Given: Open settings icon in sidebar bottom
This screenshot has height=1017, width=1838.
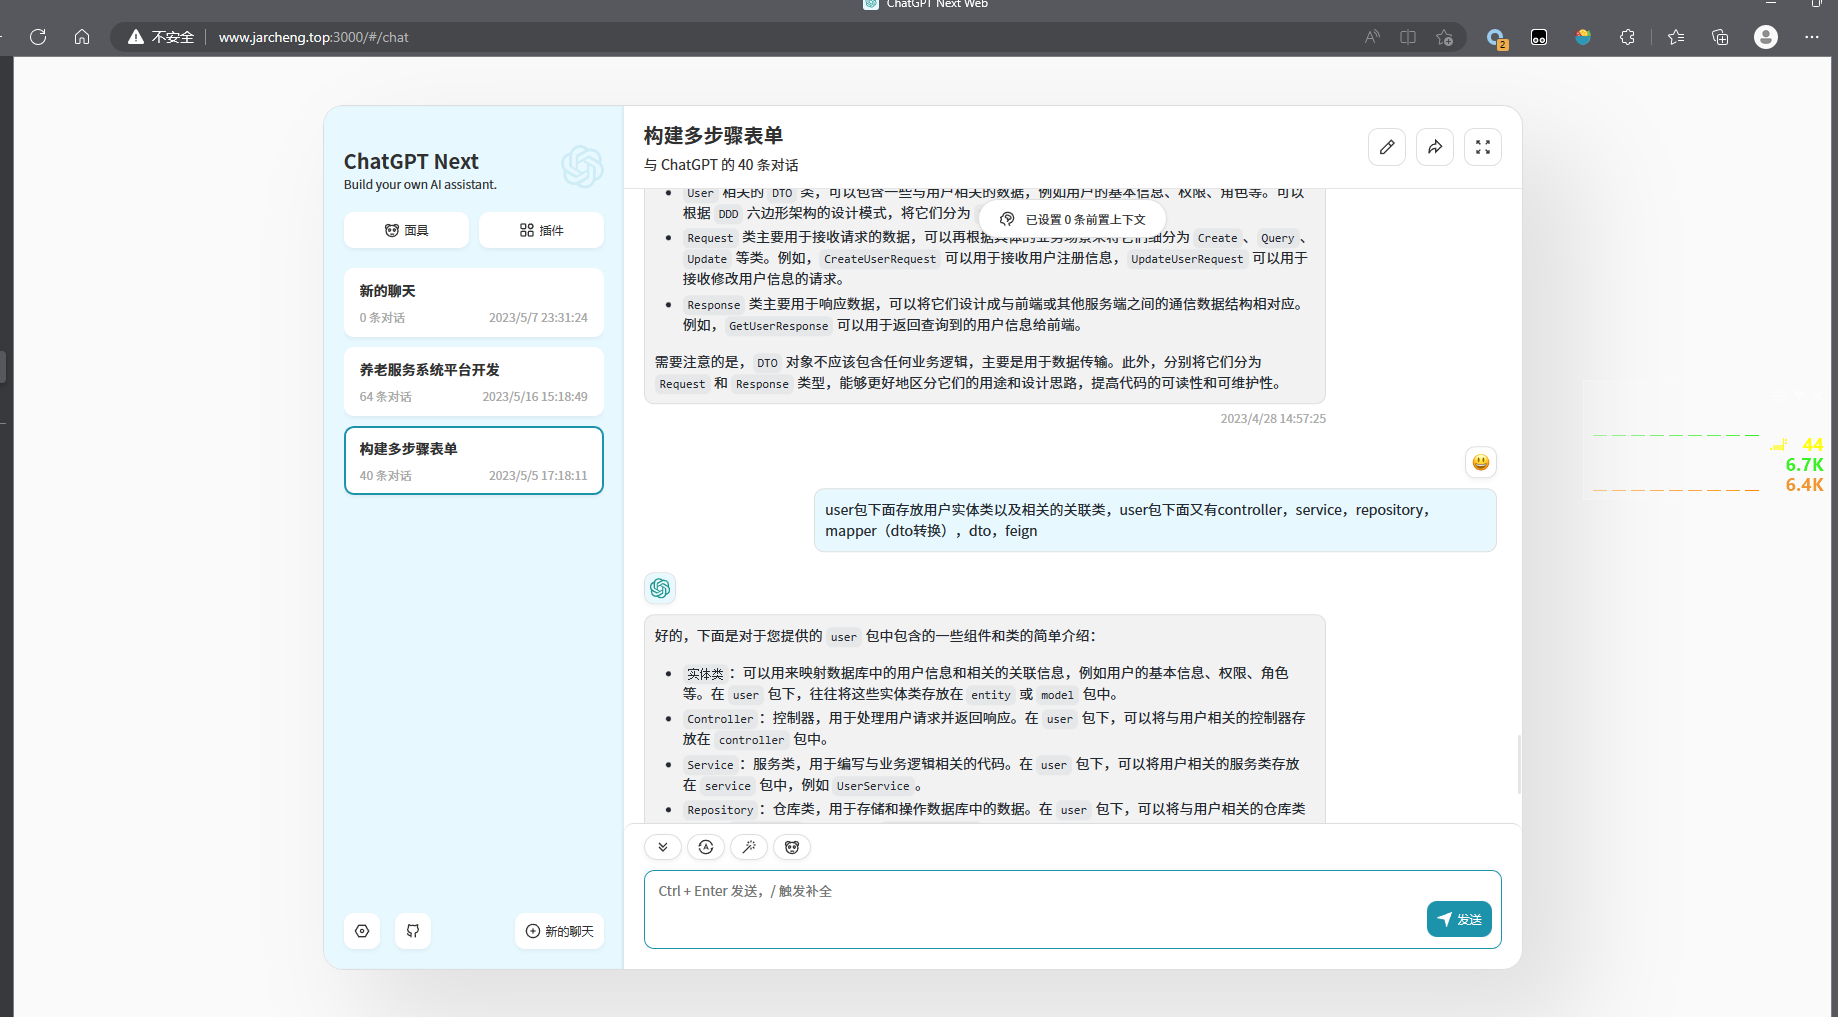Looking at the screenshot, I should pyautogui.click(x=362, y=931).
